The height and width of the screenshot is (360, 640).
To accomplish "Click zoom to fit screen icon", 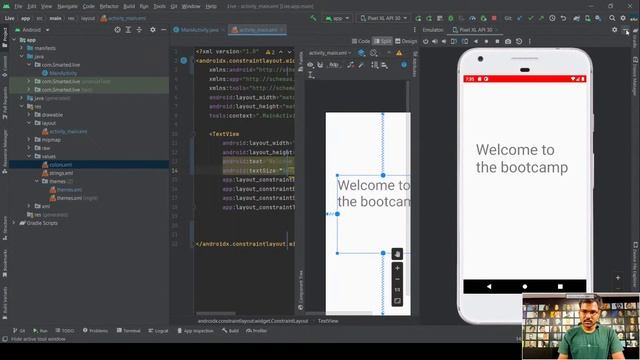I will click(397, 302).
